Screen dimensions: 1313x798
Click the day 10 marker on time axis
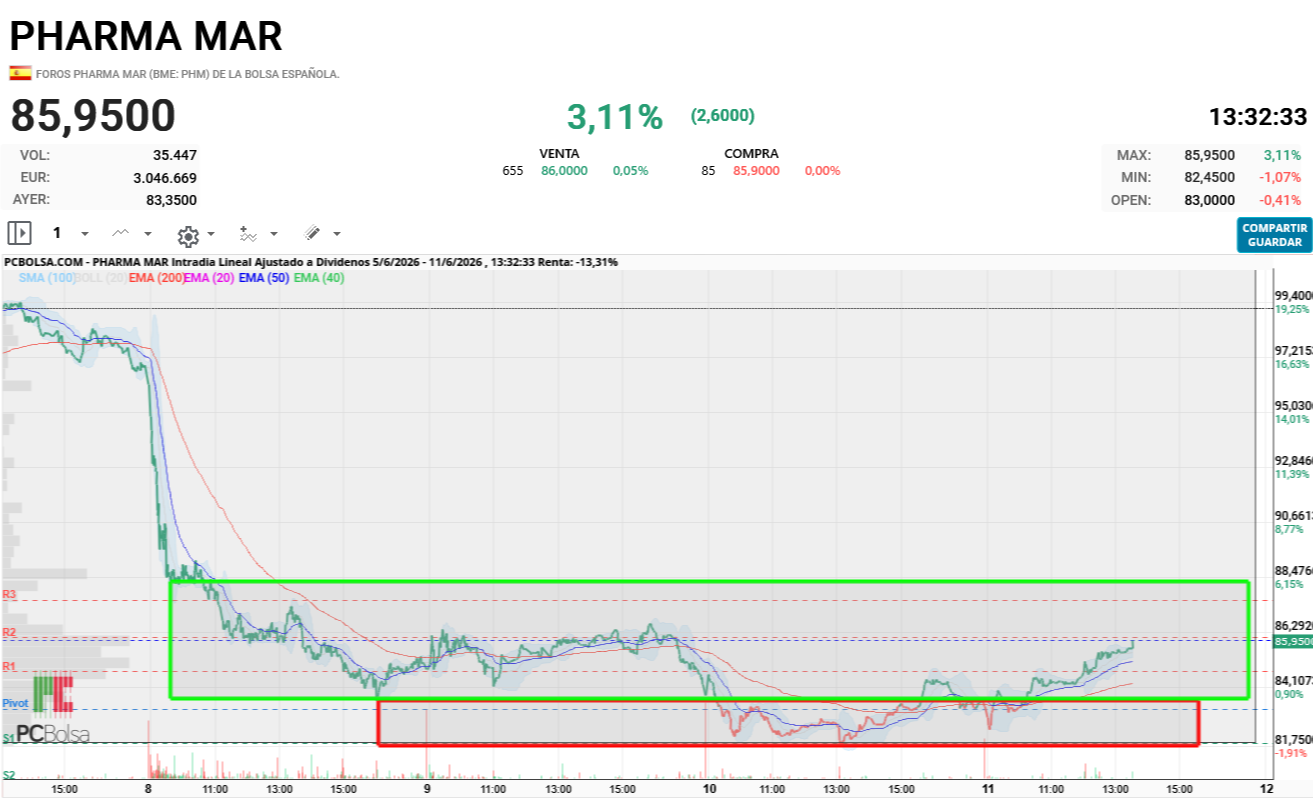click(x=710, y=789)
